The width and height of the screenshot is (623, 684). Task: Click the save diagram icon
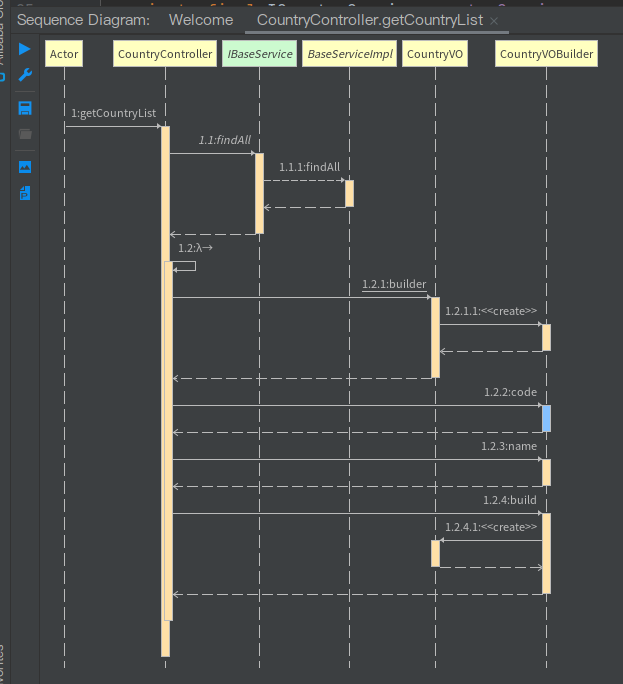[x=25, y=108]
